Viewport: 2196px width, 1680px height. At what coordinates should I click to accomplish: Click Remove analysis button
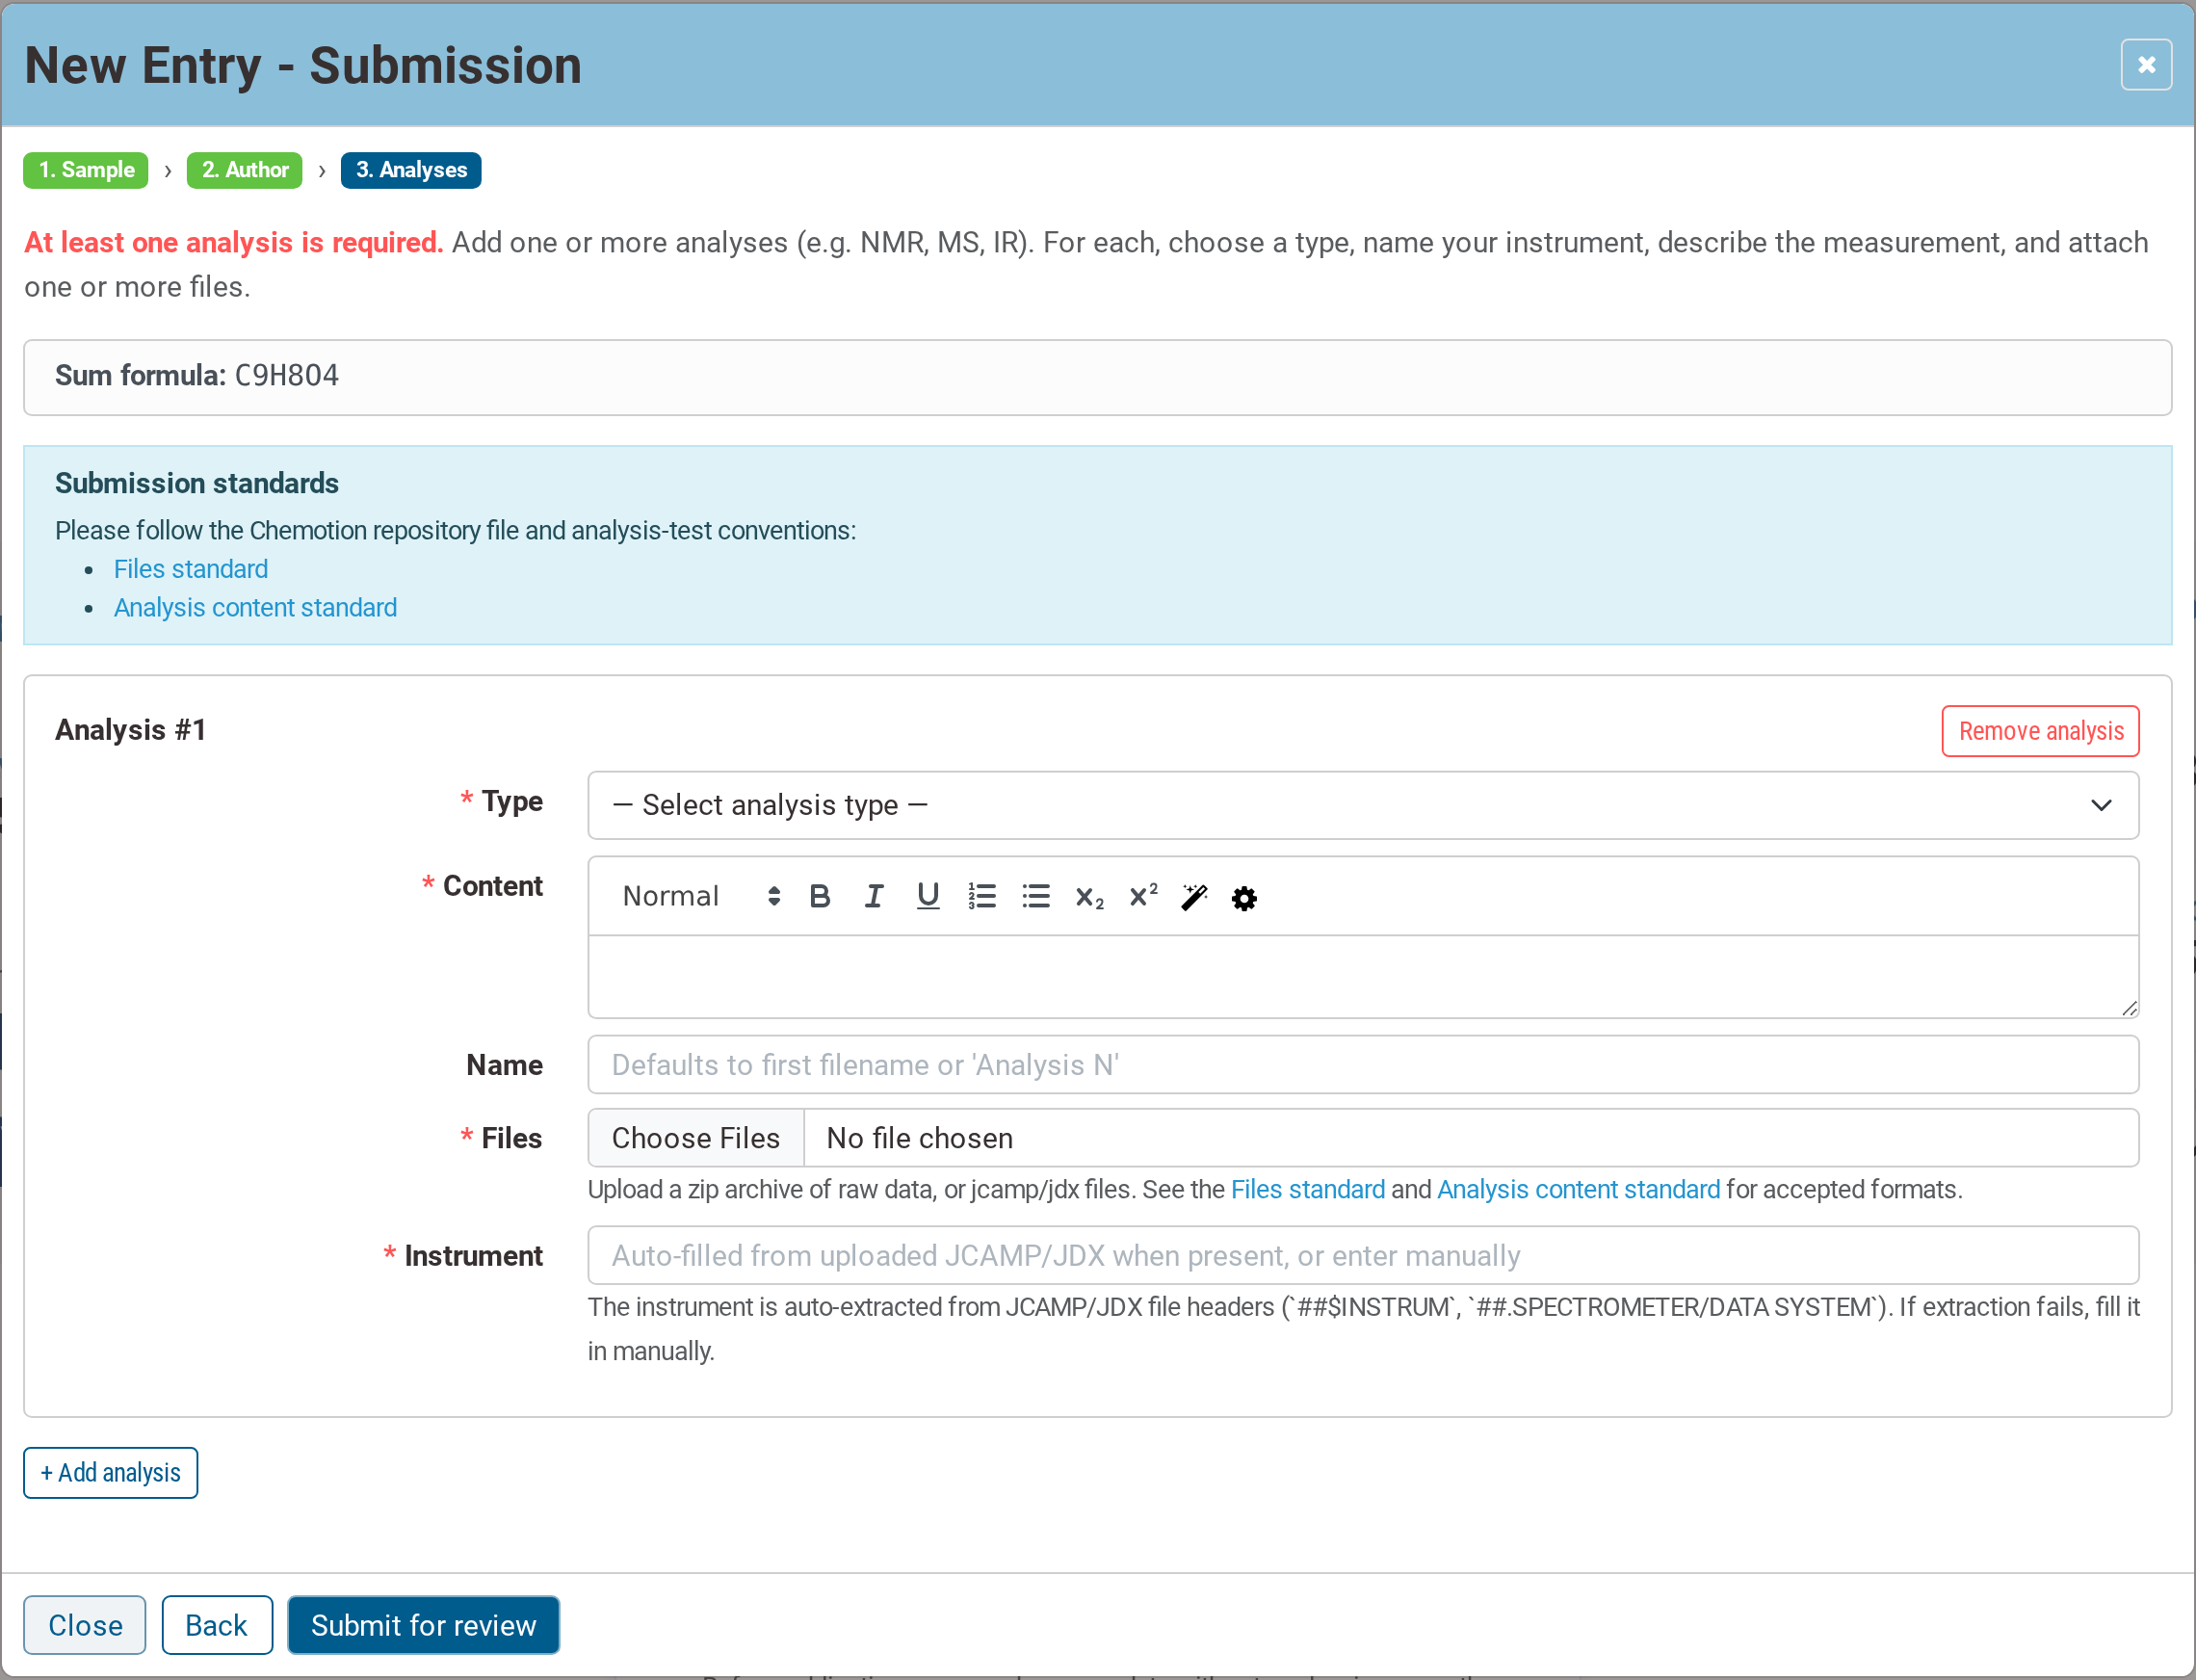pyautogui.click(x=2040, y=731)
